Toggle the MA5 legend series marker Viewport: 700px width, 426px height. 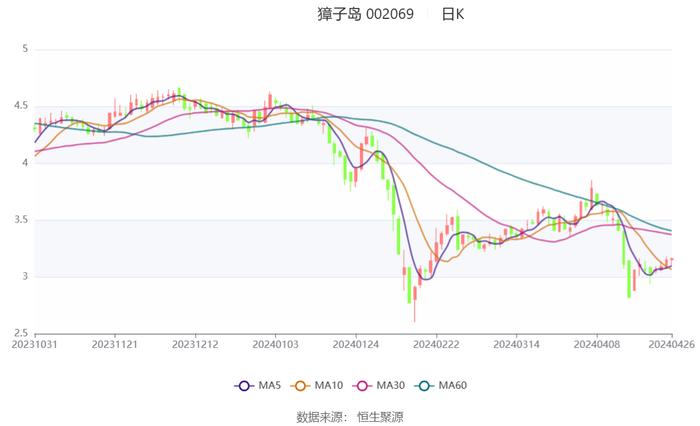point(246,386)
